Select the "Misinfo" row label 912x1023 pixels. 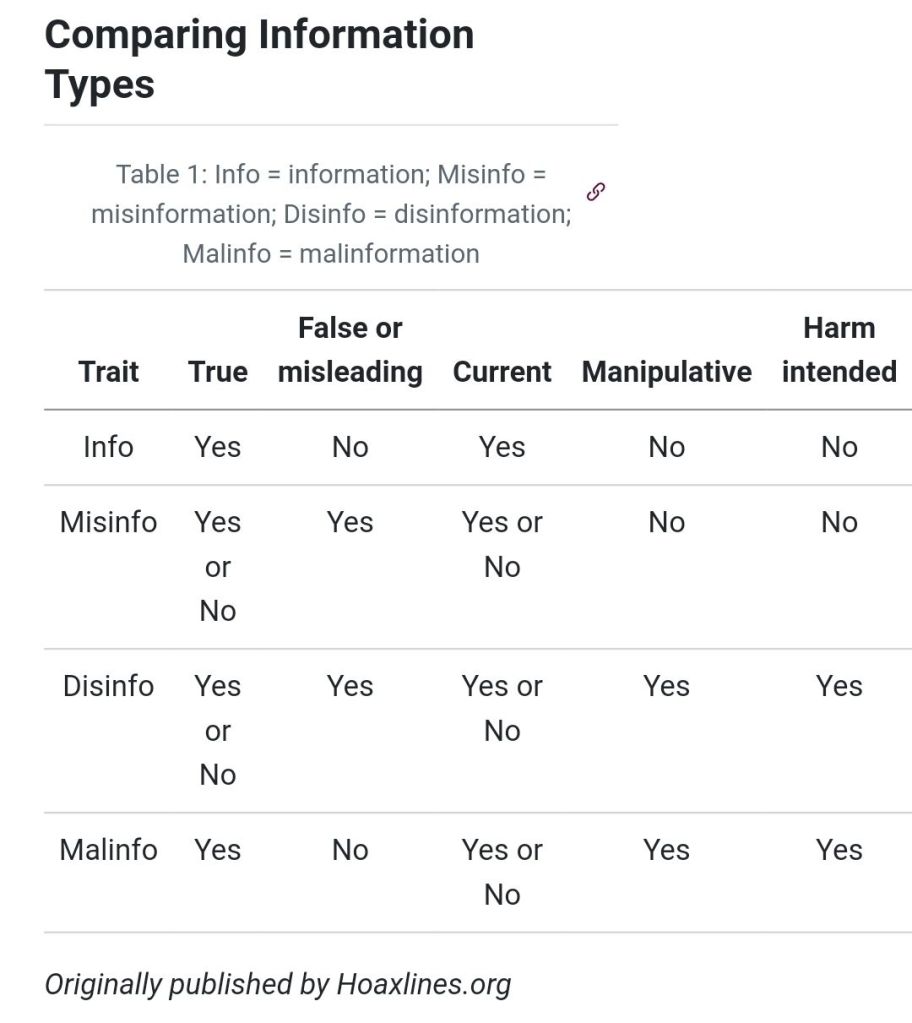click(x=108, y=522)
